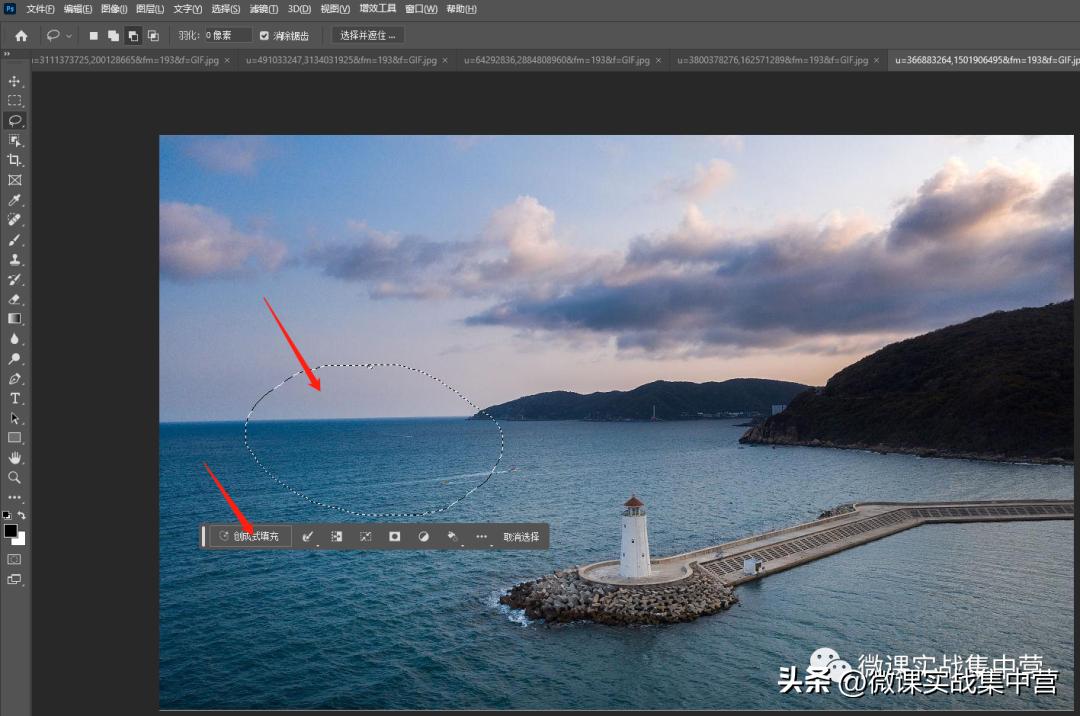Select the Move tool

[14, 81]
